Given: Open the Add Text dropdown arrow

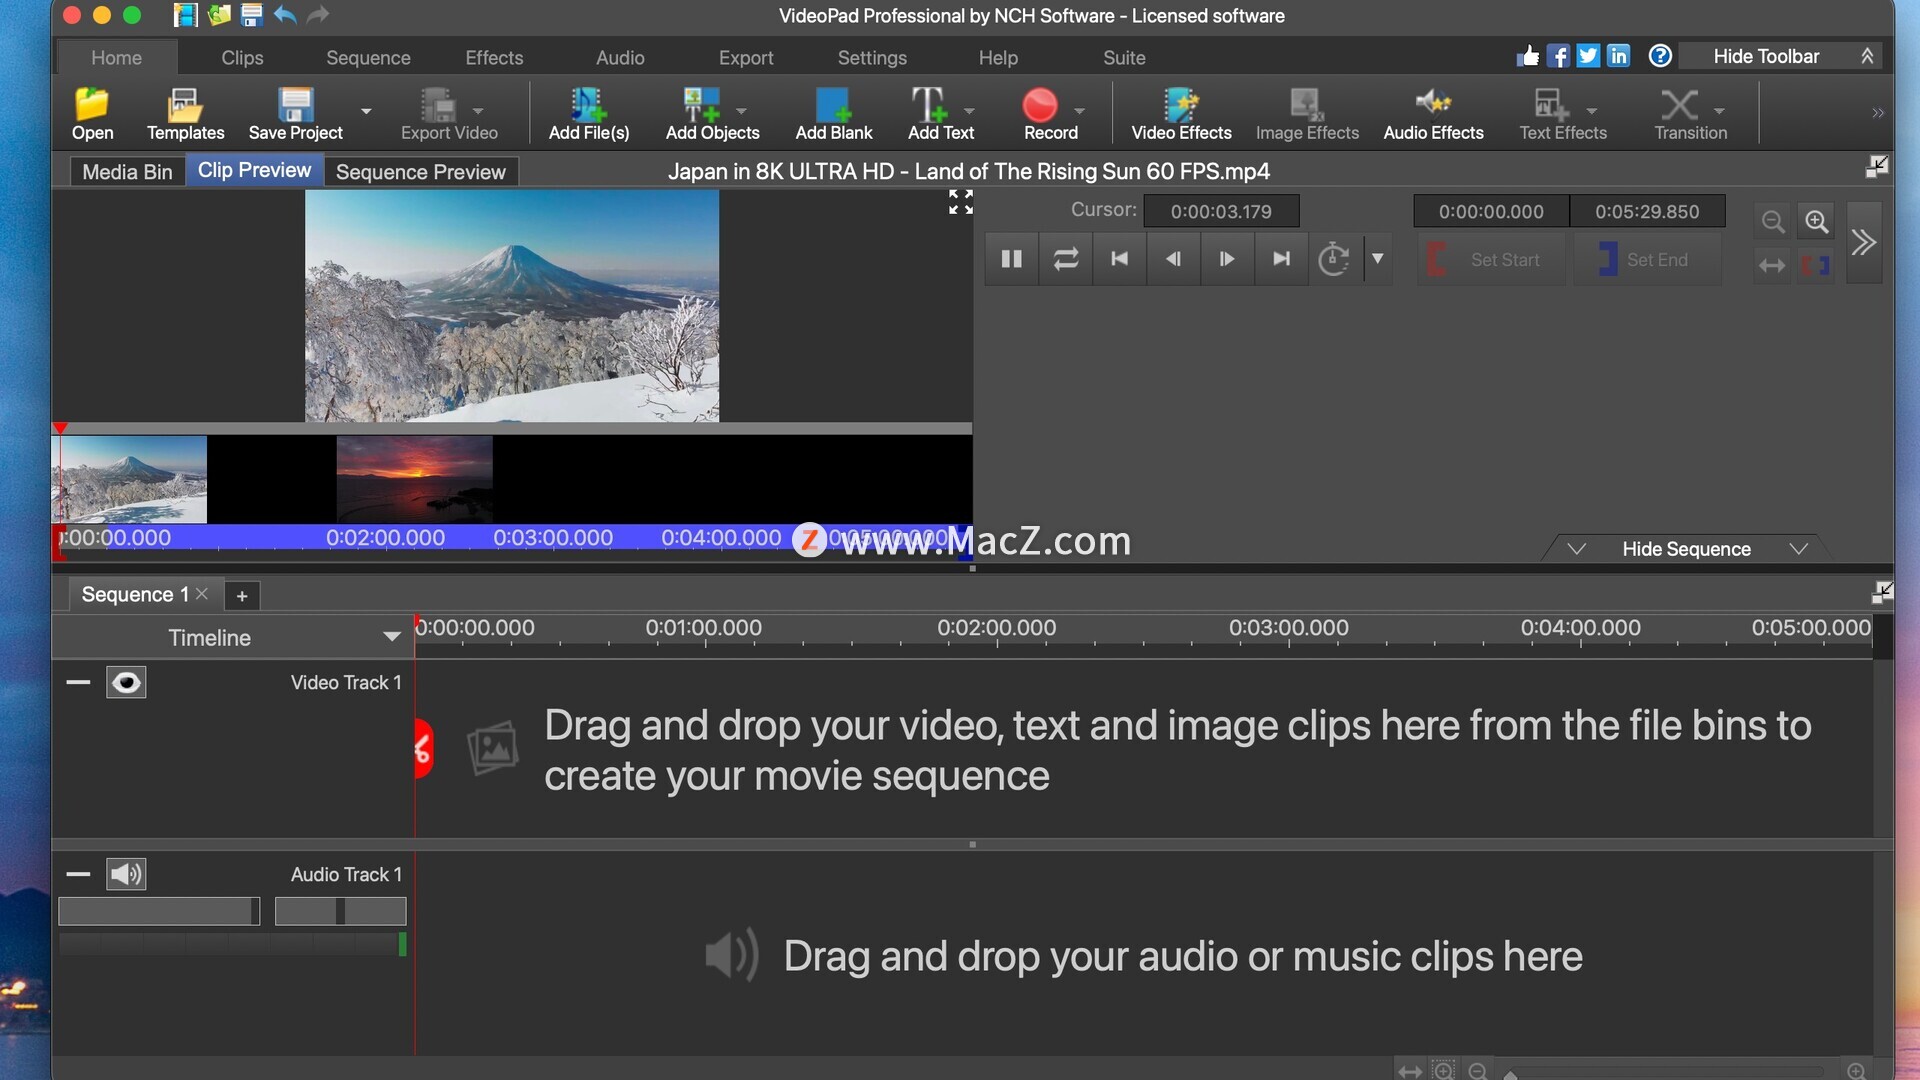Looking at the screenshot, I should point(969,111).
